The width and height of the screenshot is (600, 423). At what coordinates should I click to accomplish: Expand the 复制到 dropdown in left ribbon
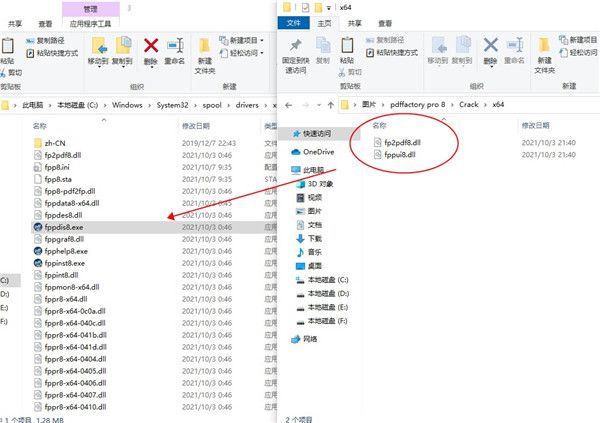122,61
